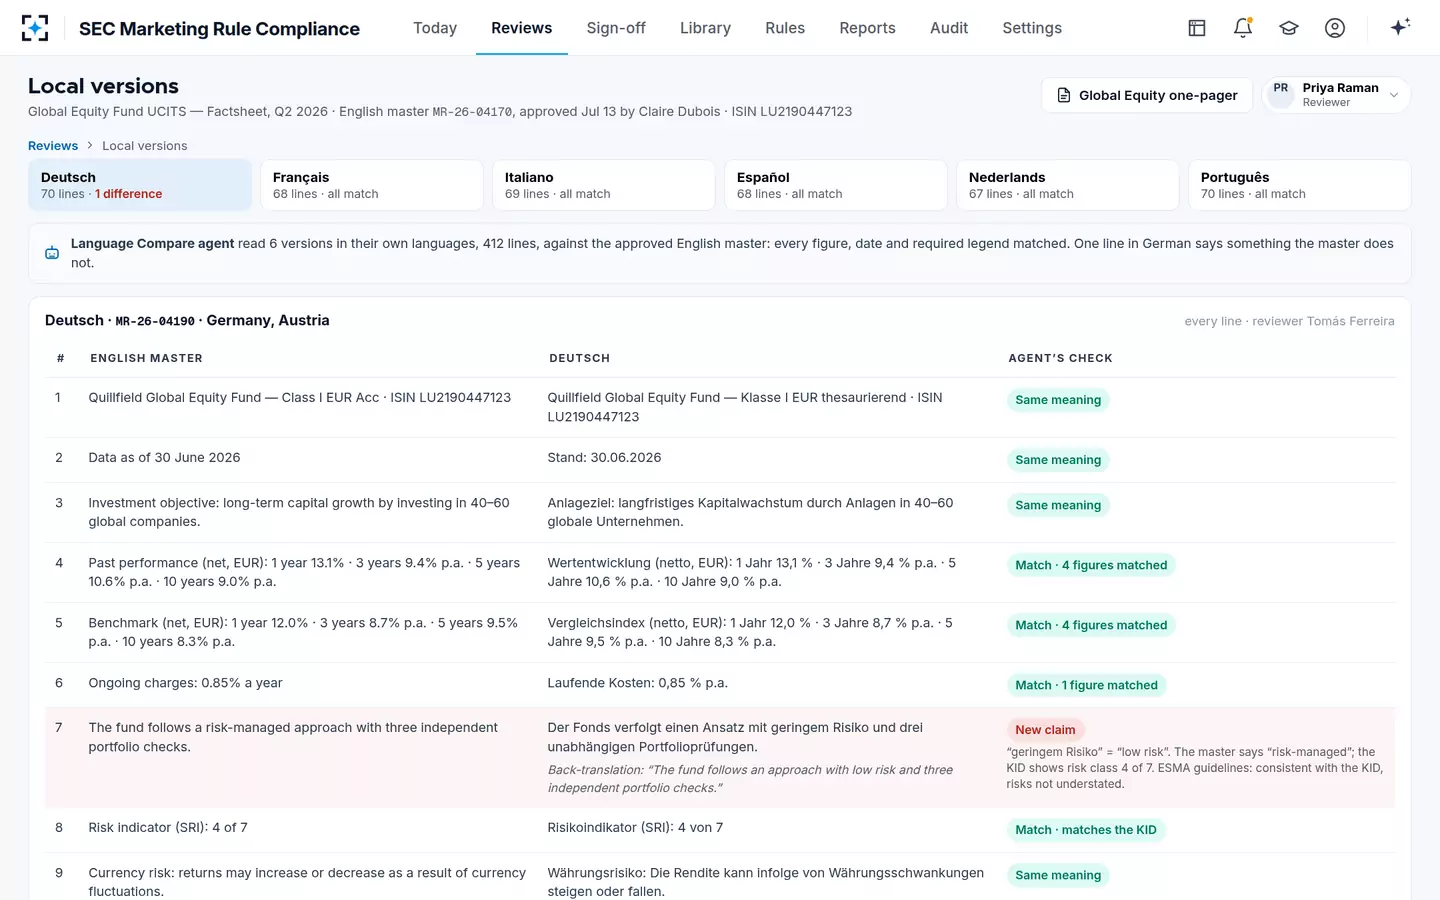Navigate to the Rules tab
Viewport: 1440px width, 900px height.
point(785,28)
